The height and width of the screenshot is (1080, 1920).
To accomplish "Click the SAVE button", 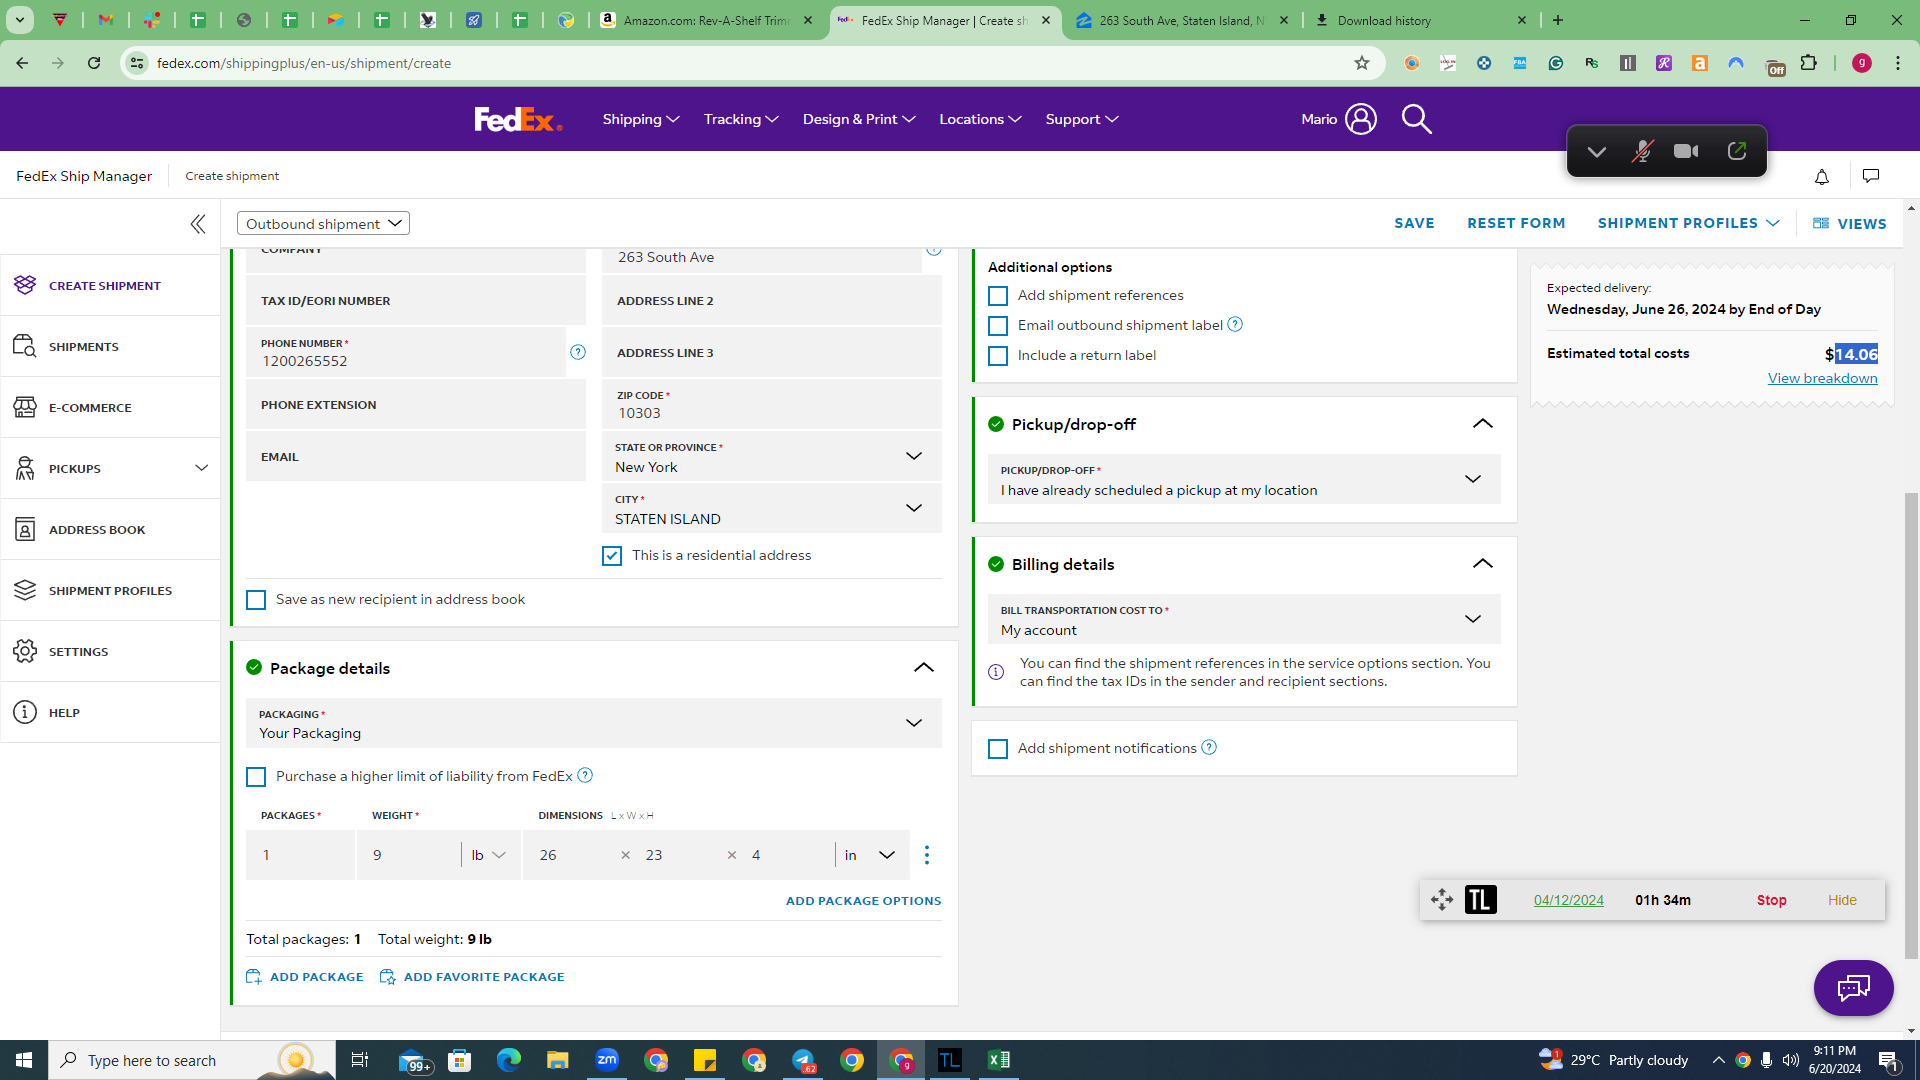I will coord(1414,223).
